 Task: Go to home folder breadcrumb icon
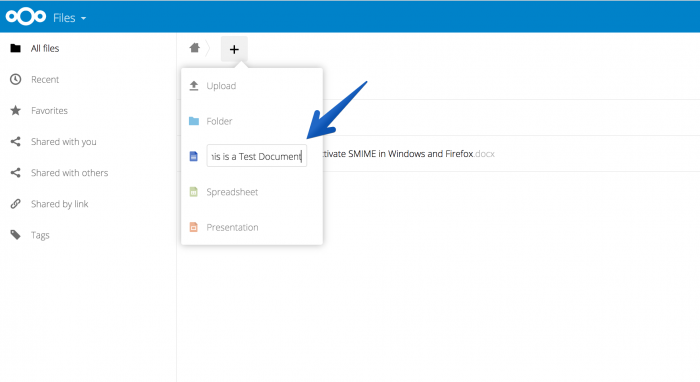coord(194,48)
